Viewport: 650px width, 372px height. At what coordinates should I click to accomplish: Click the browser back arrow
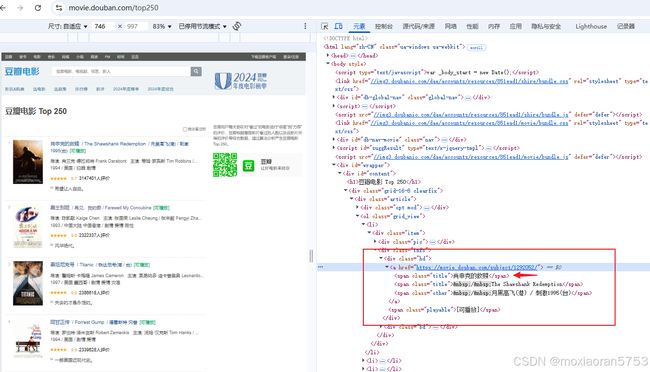tap(3, 7)
